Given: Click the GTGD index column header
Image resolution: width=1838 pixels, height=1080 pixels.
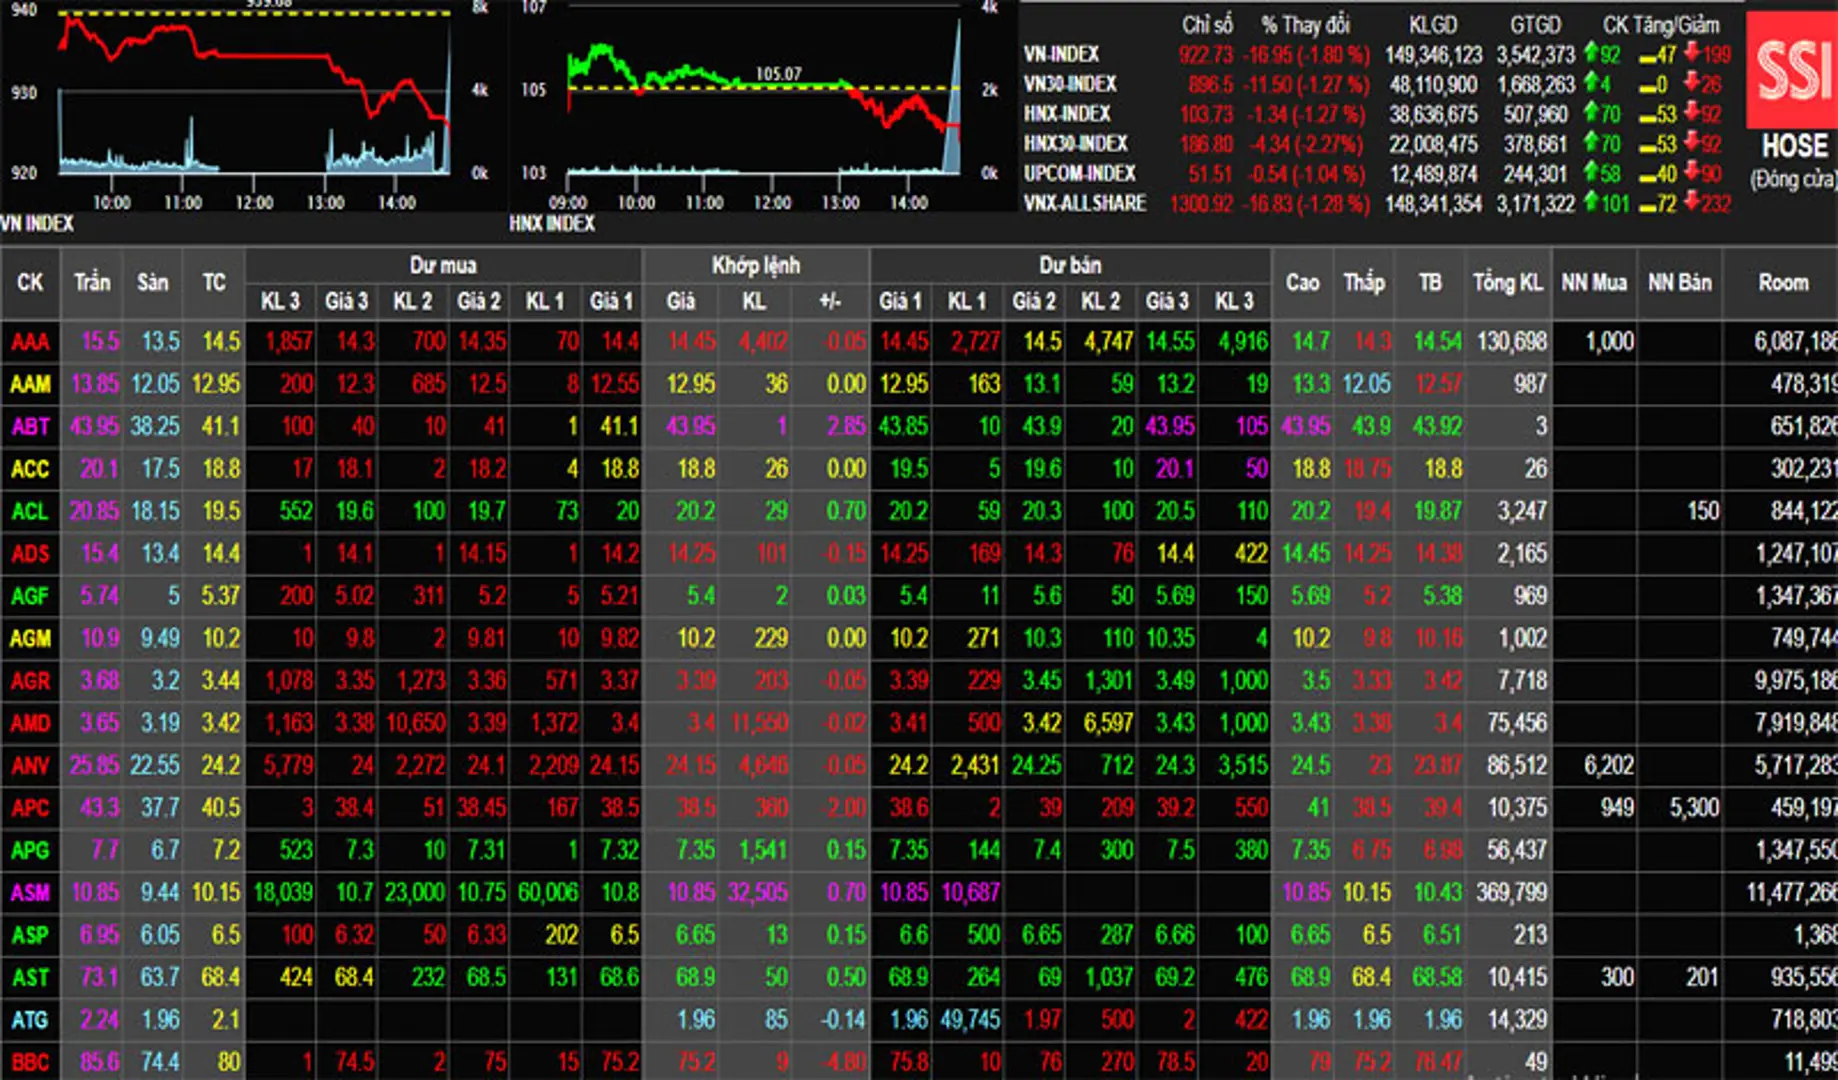Looking at the screenshot, I should click(1535, 24).
